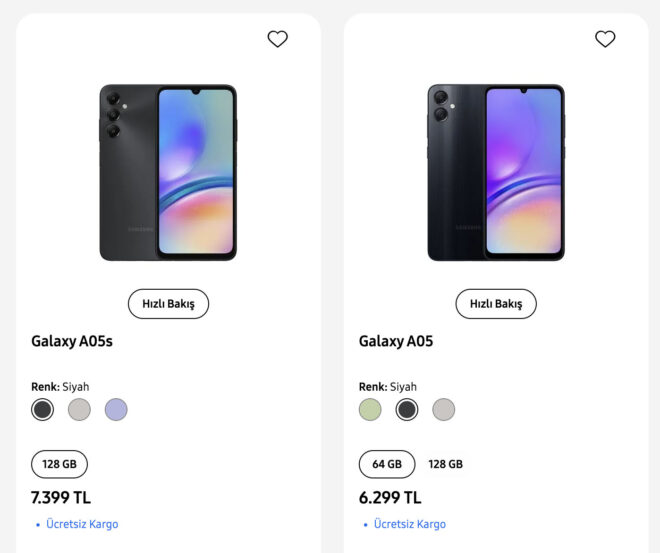Click Ücretsiz Kargo under Galaxy A05
660x553 pixels.
pyautogui.click(x=410, y=524)
